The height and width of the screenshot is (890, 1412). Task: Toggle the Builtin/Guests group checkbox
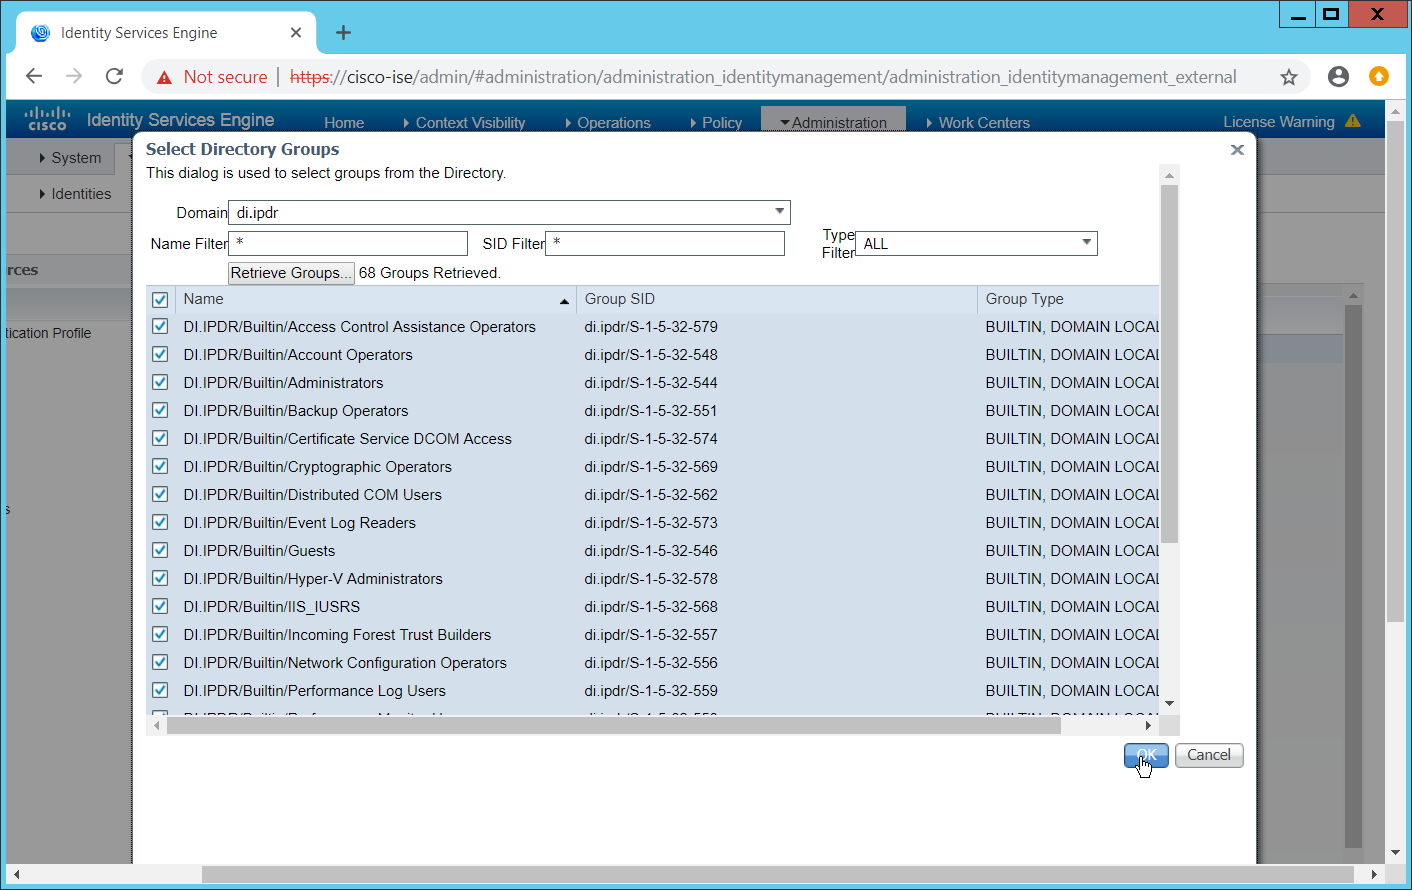pyautogui.click(x=160, y=551)
